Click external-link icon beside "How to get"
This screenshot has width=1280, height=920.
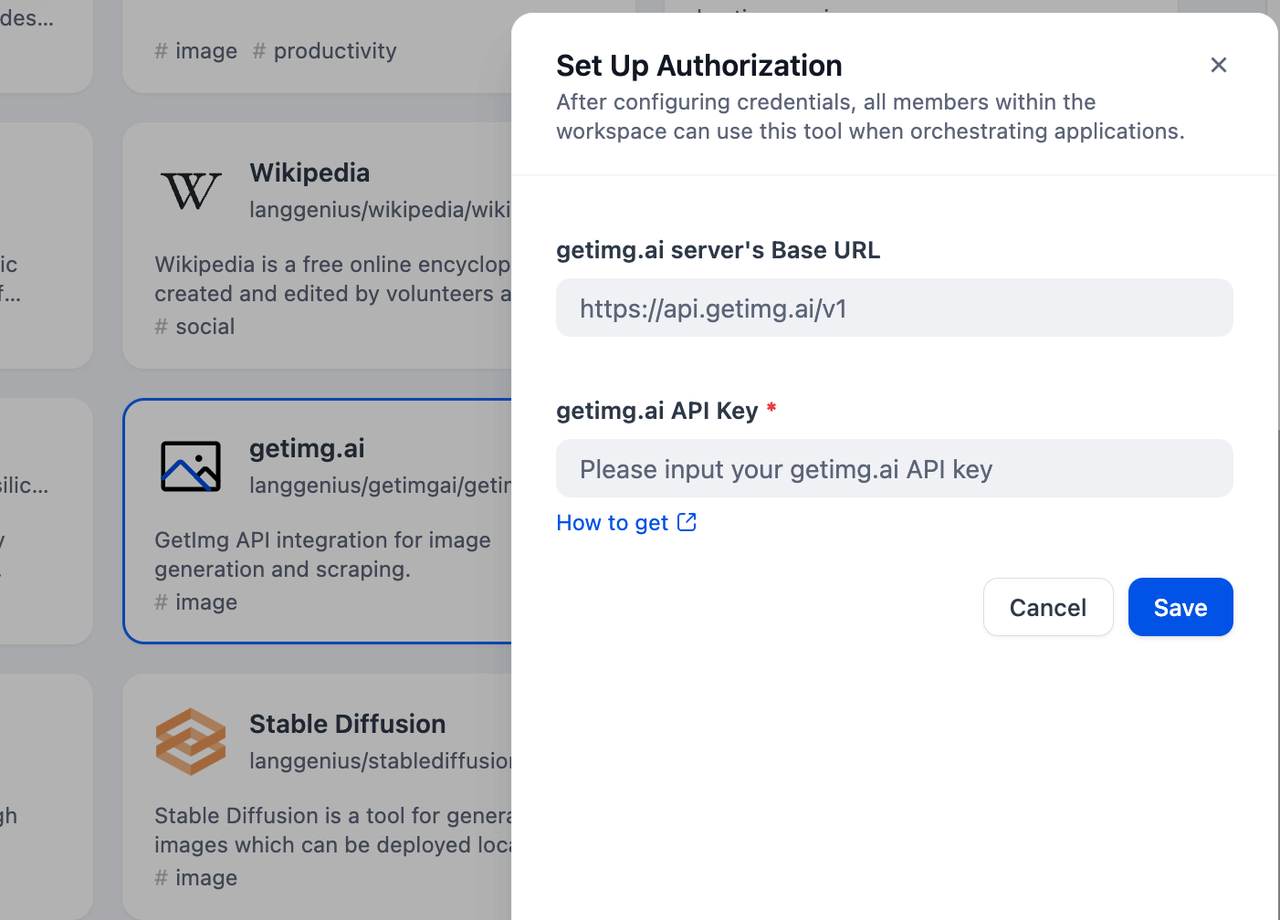pyautogui.click(x=687, y=522)
